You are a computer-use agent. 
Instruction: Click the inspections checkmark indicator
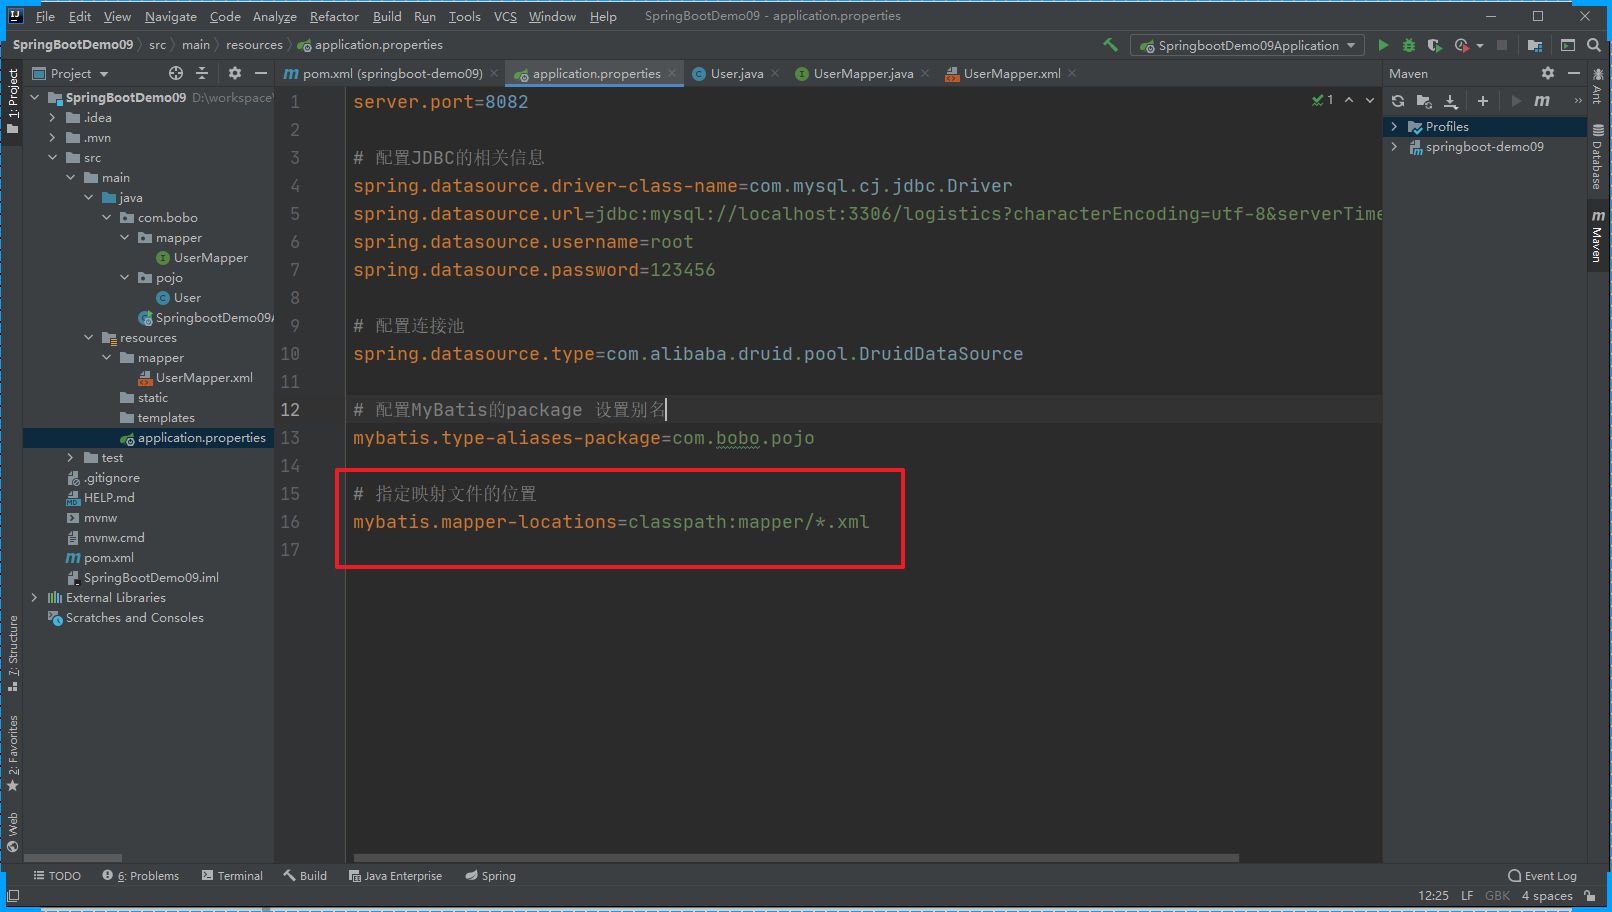pyautogui.click(x=1322, y=100)
